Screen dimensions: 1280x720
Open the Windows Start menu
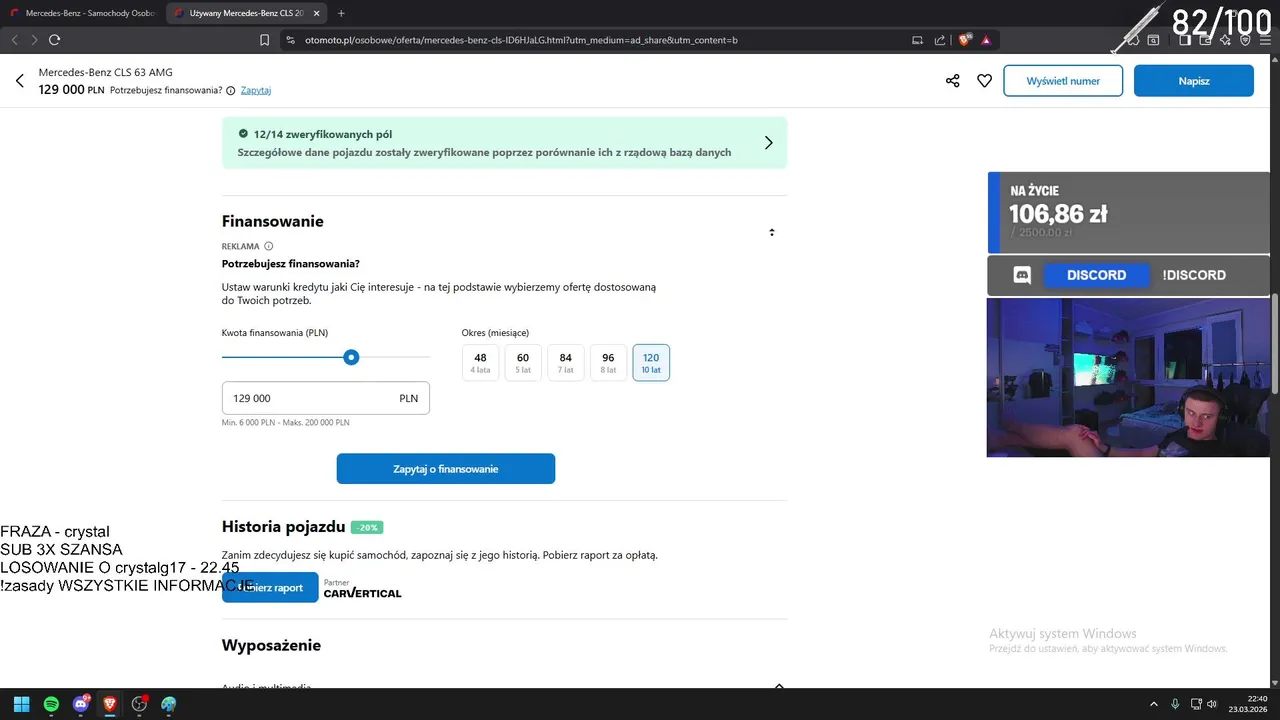tap(21, 704)
